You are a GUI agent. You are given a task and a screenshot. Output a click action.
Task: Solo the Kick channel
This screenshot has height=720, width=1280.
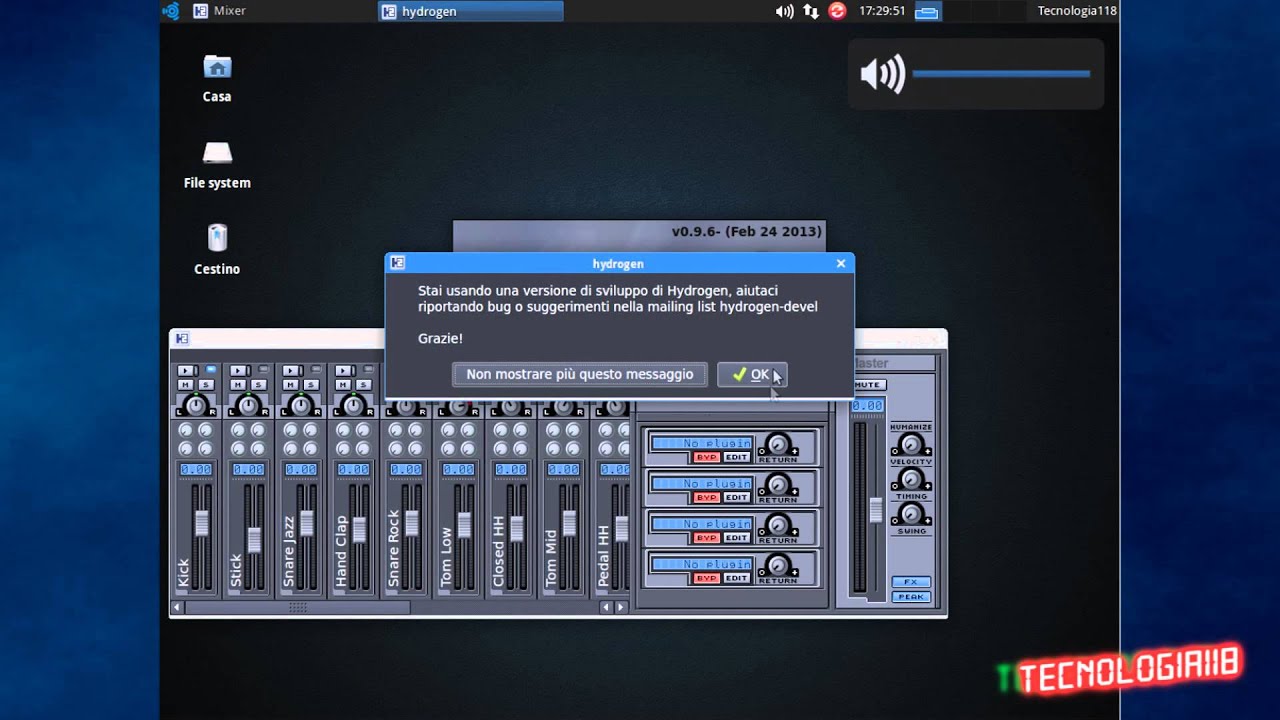coord(206,385)
